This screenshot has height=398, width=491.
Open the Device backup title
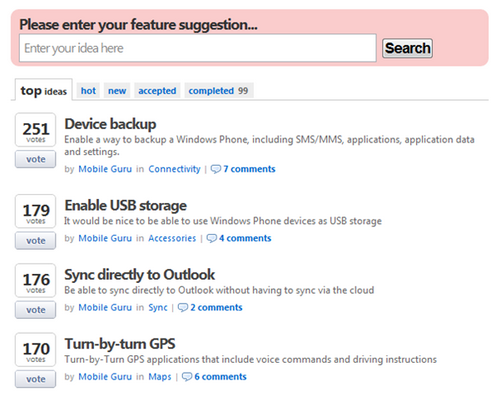point(110,124)
